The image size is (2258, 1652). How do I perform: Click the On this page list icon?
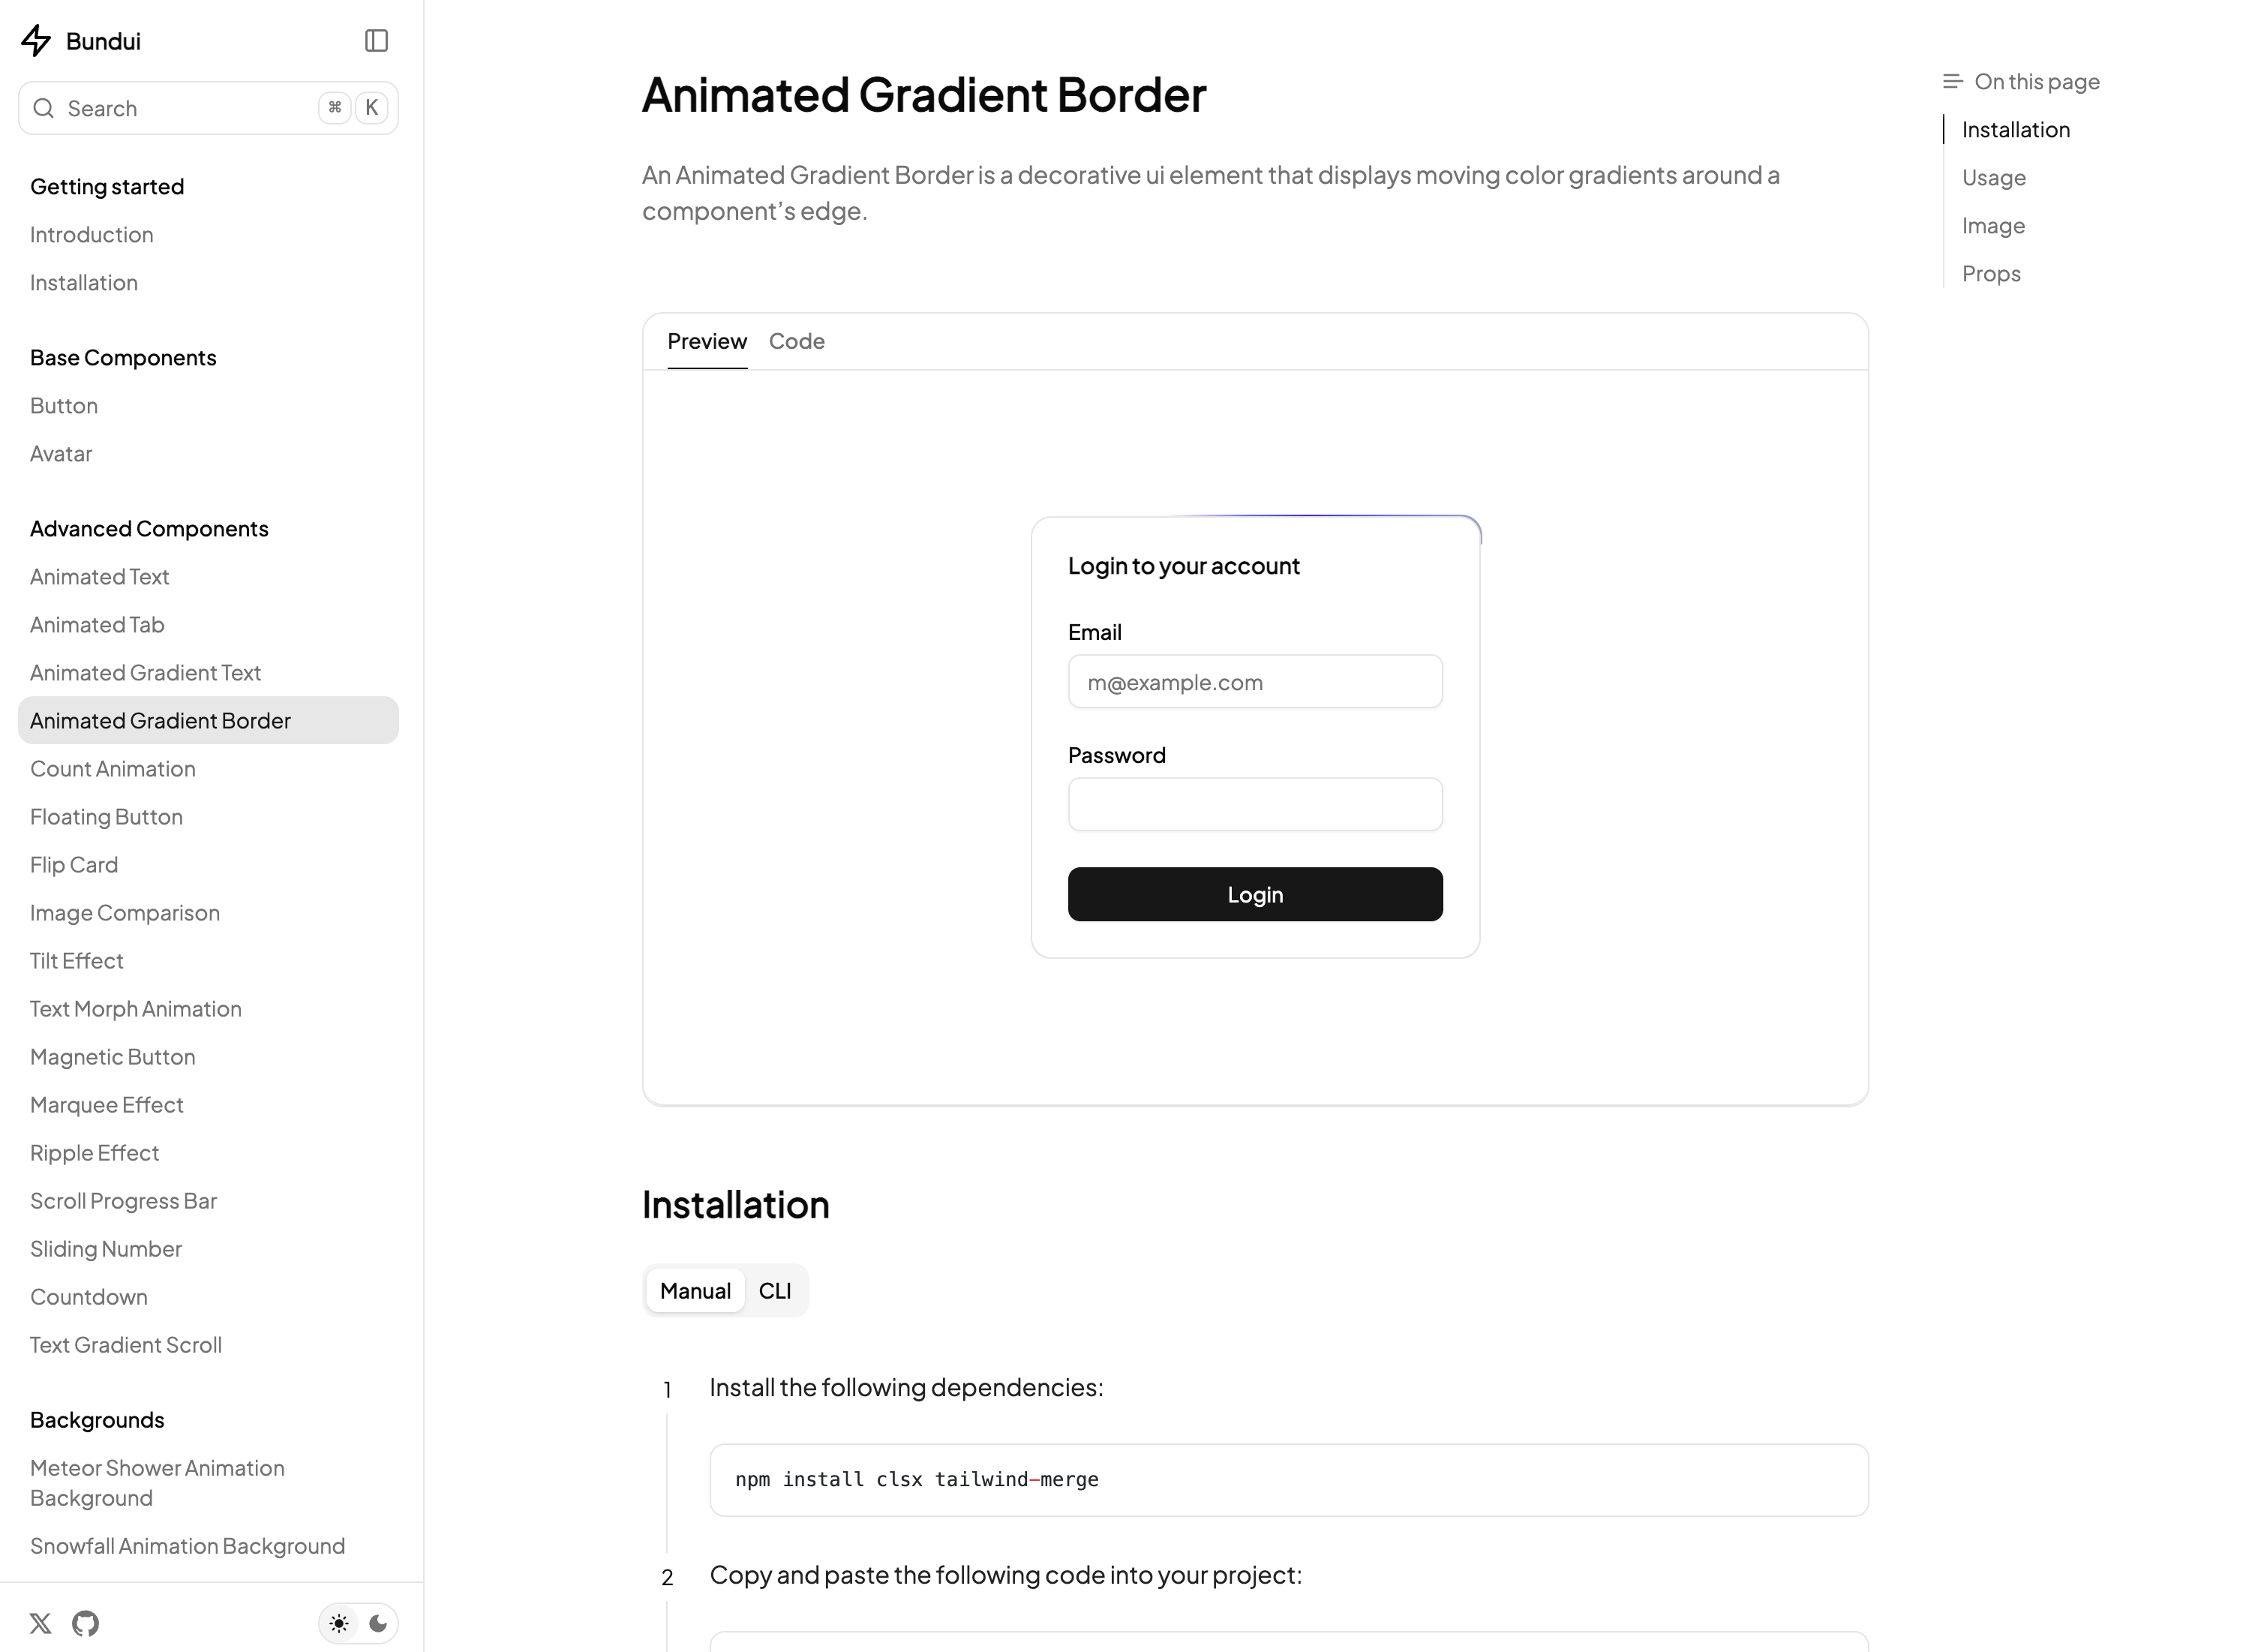click(x=1953, y=81)
